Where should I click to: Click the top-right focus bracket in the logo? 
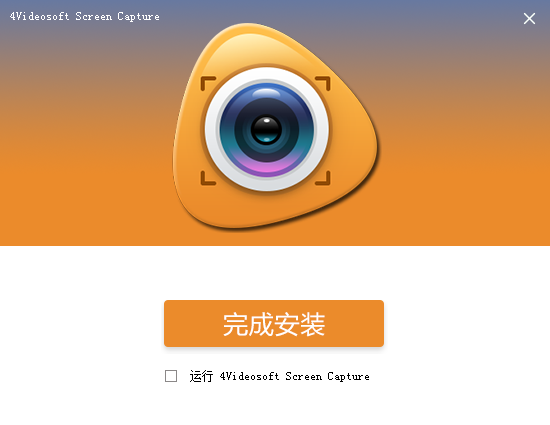tap(323, 83)
